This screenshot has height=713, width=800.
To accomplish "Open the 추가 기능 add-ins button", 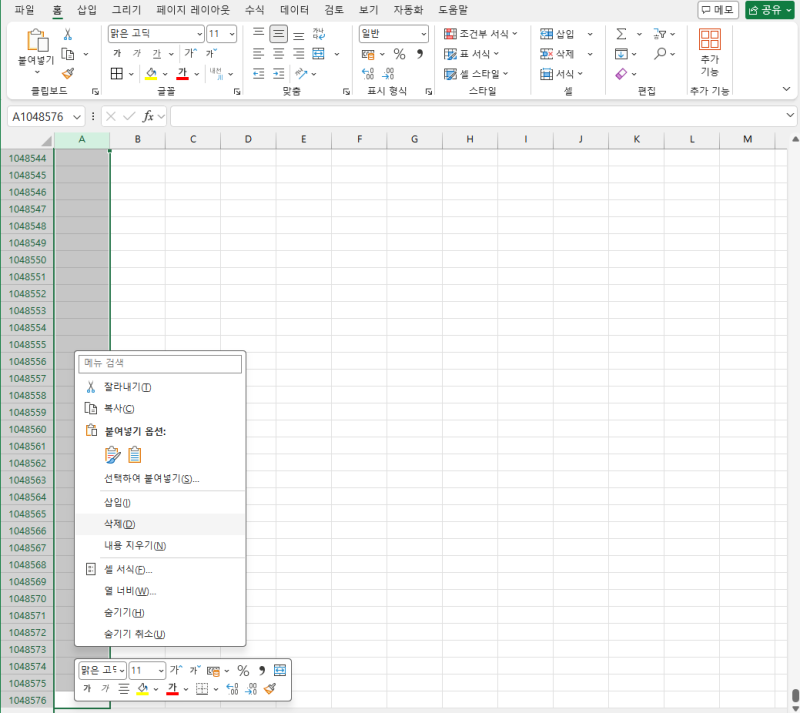I will pyautogui.click(x=709, y=53).
